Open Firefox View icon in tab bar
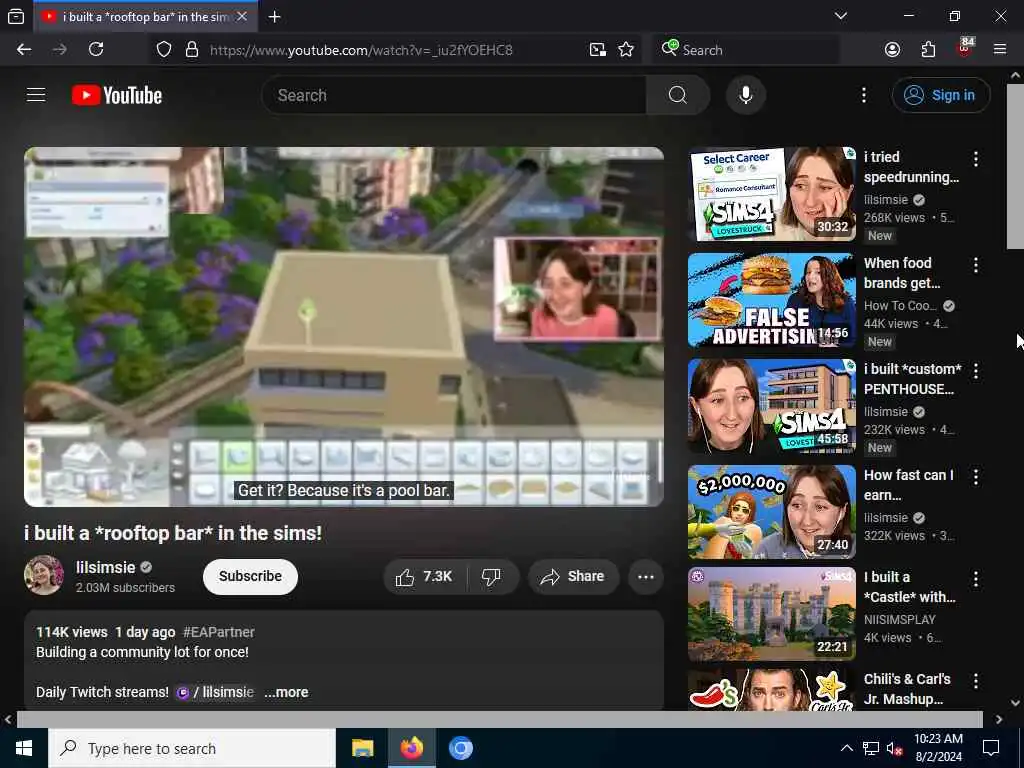1024x768 pixels. coord(16,17)
